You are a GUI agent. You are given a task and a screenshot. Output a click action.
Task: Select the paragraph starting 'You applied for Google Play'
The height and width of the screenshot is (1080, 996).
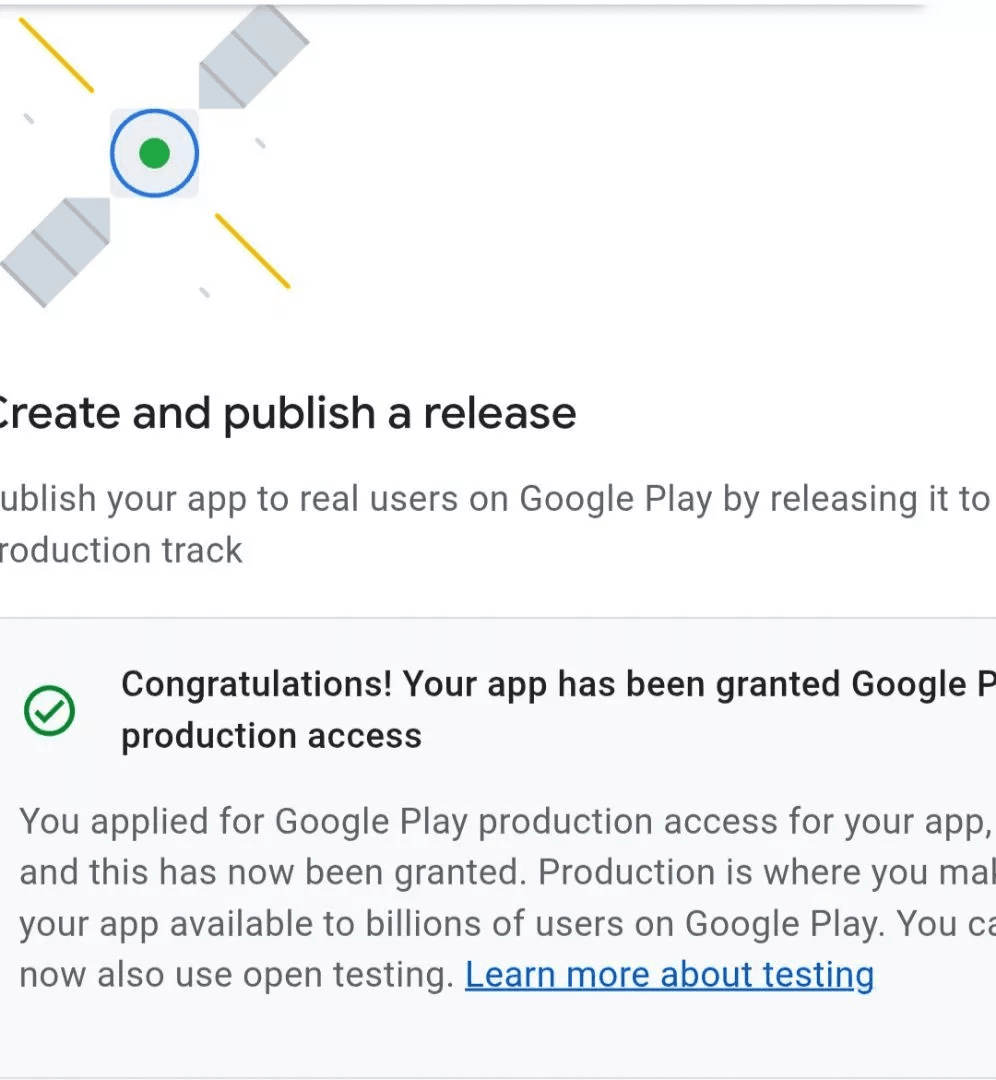click(x=508, y=898)
